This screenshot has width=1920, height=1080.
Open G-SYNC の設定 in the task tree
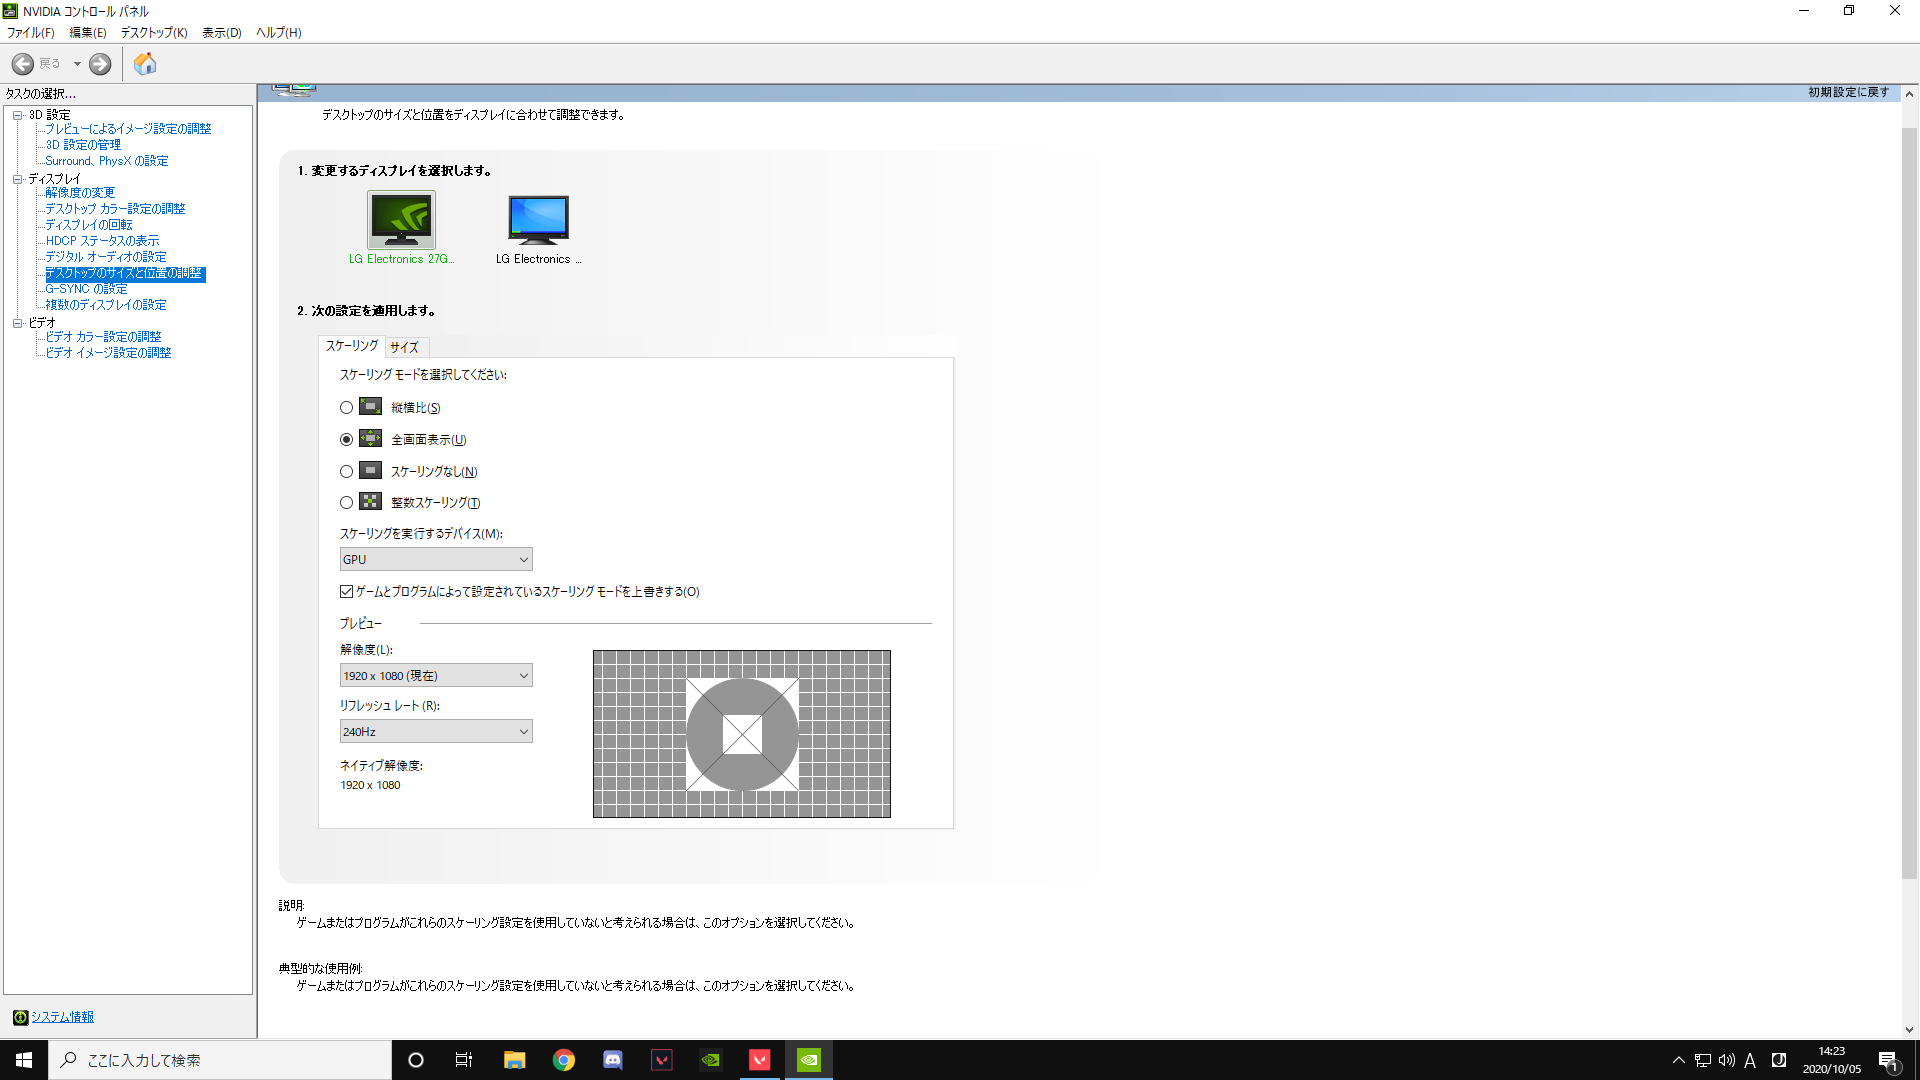[x=86, y=289]
